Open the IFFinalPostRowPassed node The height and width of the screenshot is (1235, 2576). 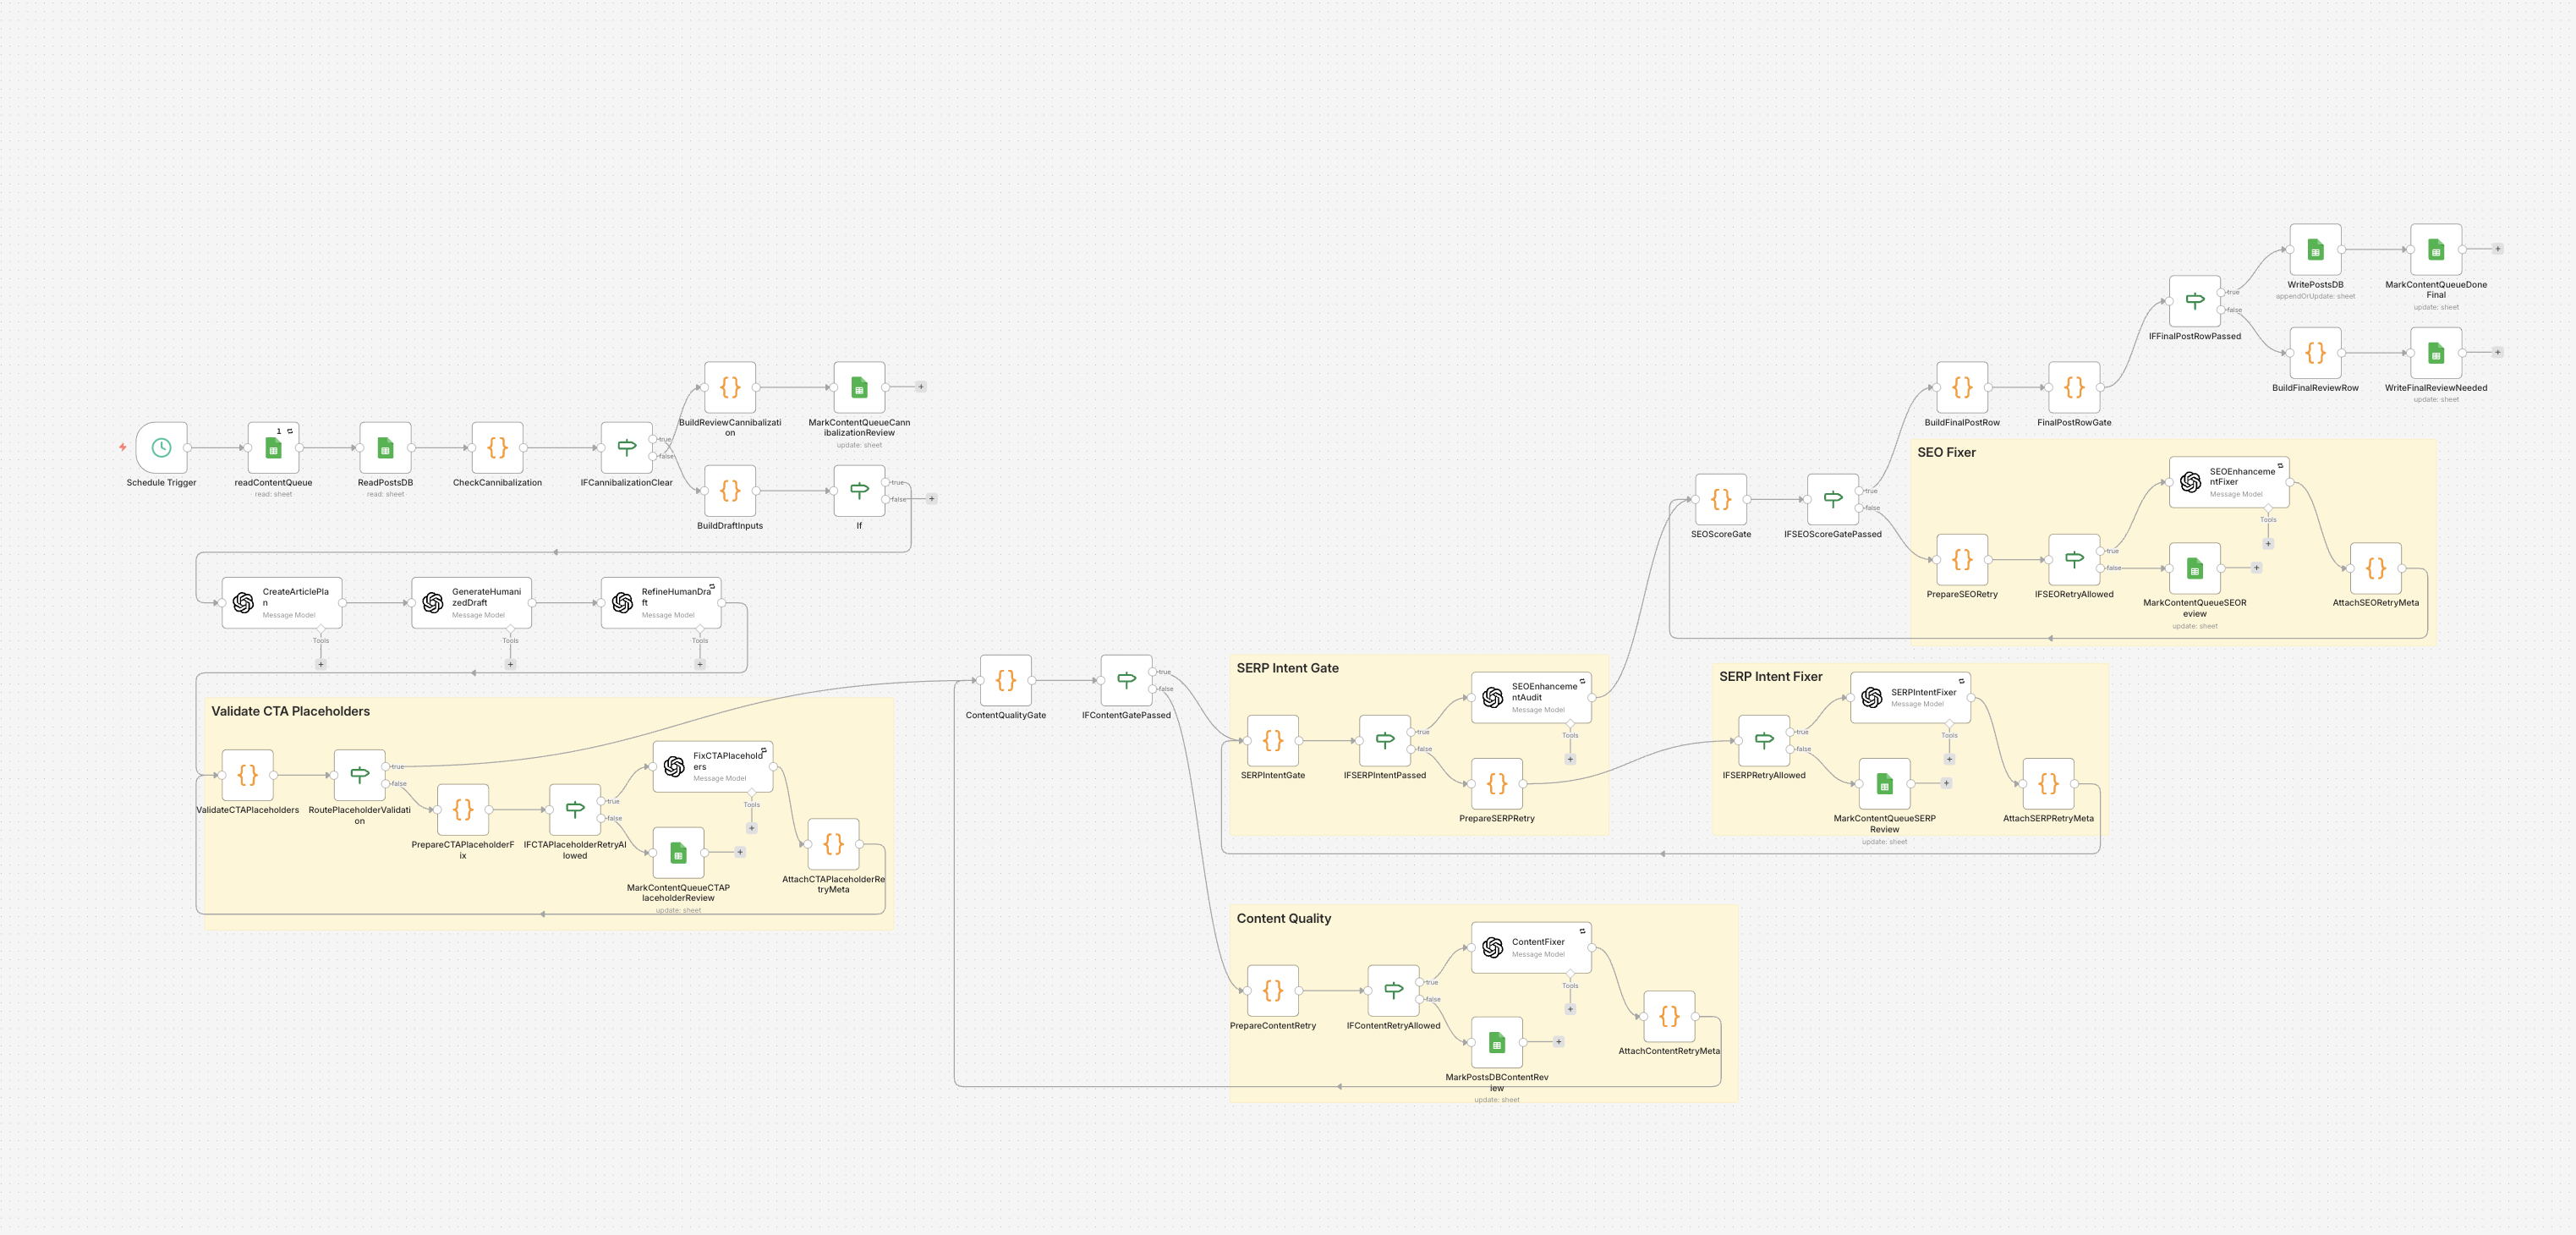[2195, 301]
